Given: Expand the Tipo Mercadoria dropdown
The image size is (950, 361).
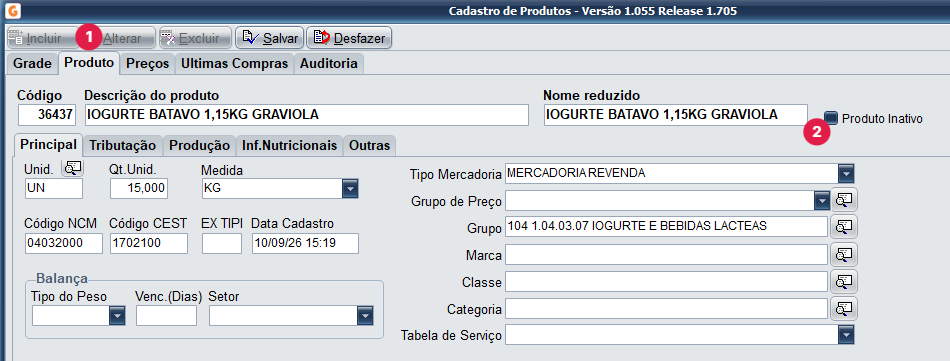Looking at the screenshot, I should 846,174.
